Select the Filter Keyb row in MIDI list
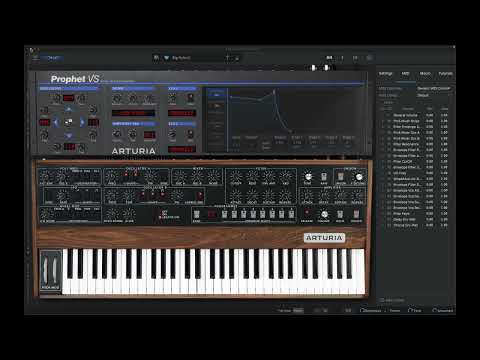This screenshot has width=480, height=360. point(415,214)
